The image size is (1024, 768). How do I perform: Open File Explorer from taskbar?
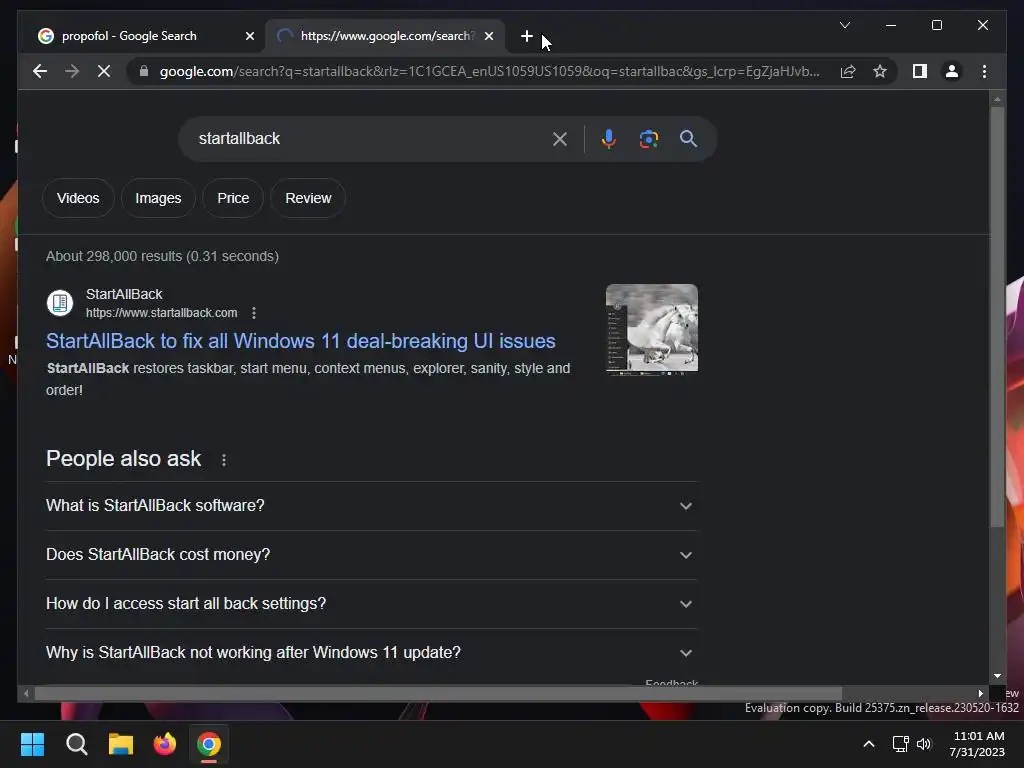coord(121,744)
